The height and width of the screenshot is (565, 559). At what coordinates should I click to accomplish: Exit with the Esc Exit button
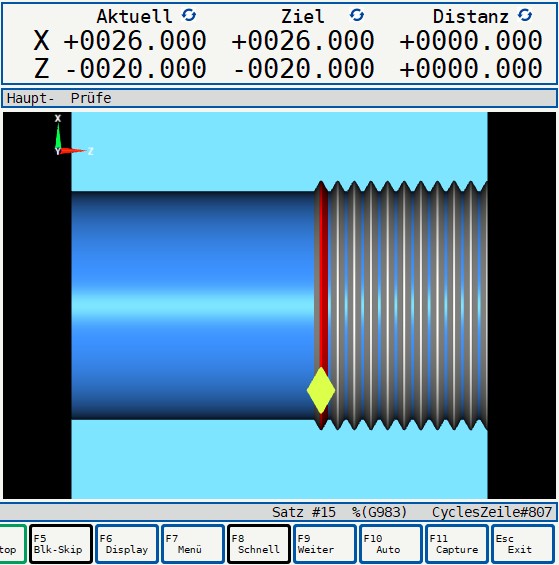(523, 544)
